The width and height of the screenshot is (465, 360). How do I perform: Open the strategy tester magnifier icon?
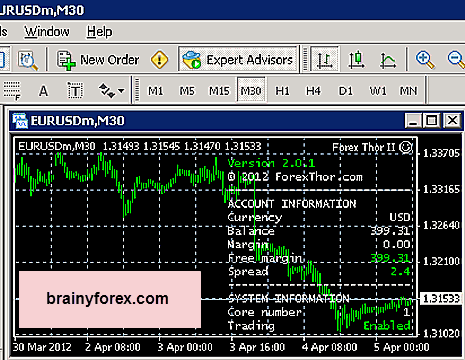[28, 60]
